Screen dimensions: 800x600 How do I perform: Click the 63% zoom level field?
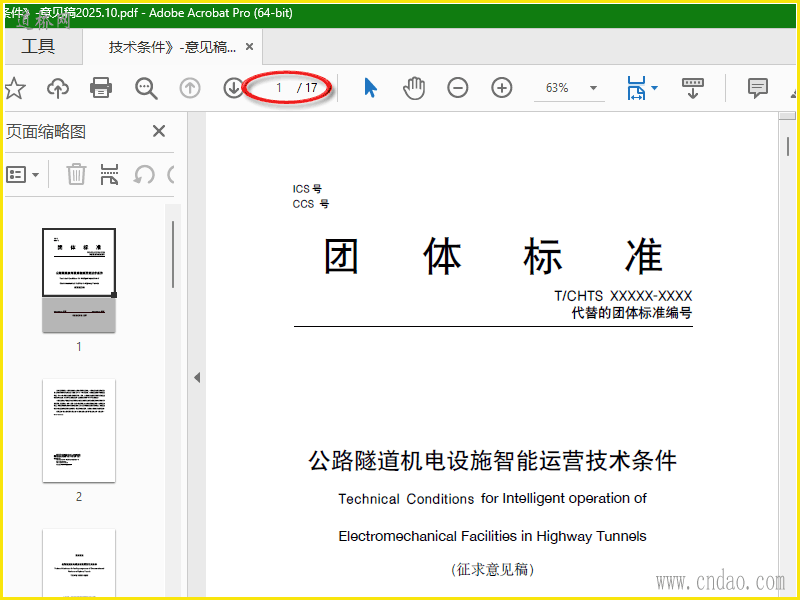click(x=557, y=88)
